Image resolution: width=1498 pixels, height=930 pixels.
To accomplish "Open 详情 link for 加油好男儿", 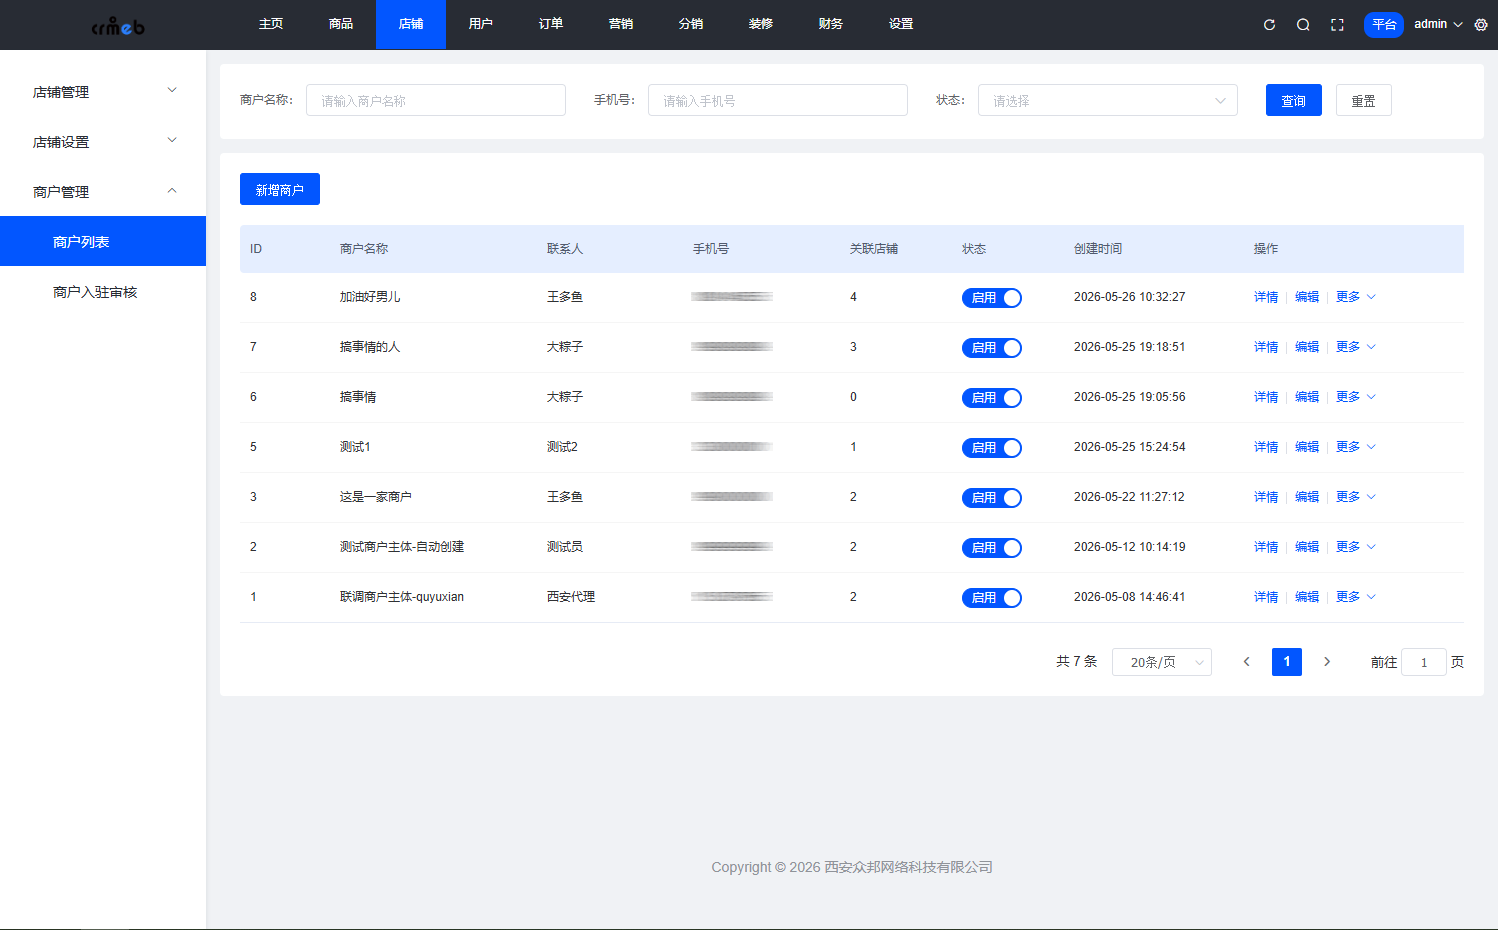I will pos(1266,297).
